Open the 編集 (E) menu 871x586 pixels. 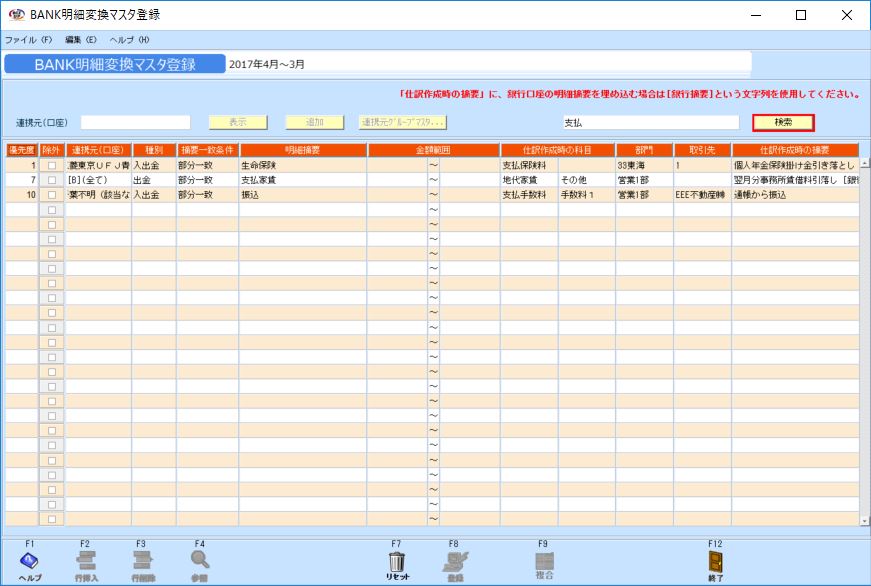tap(81, 39)
